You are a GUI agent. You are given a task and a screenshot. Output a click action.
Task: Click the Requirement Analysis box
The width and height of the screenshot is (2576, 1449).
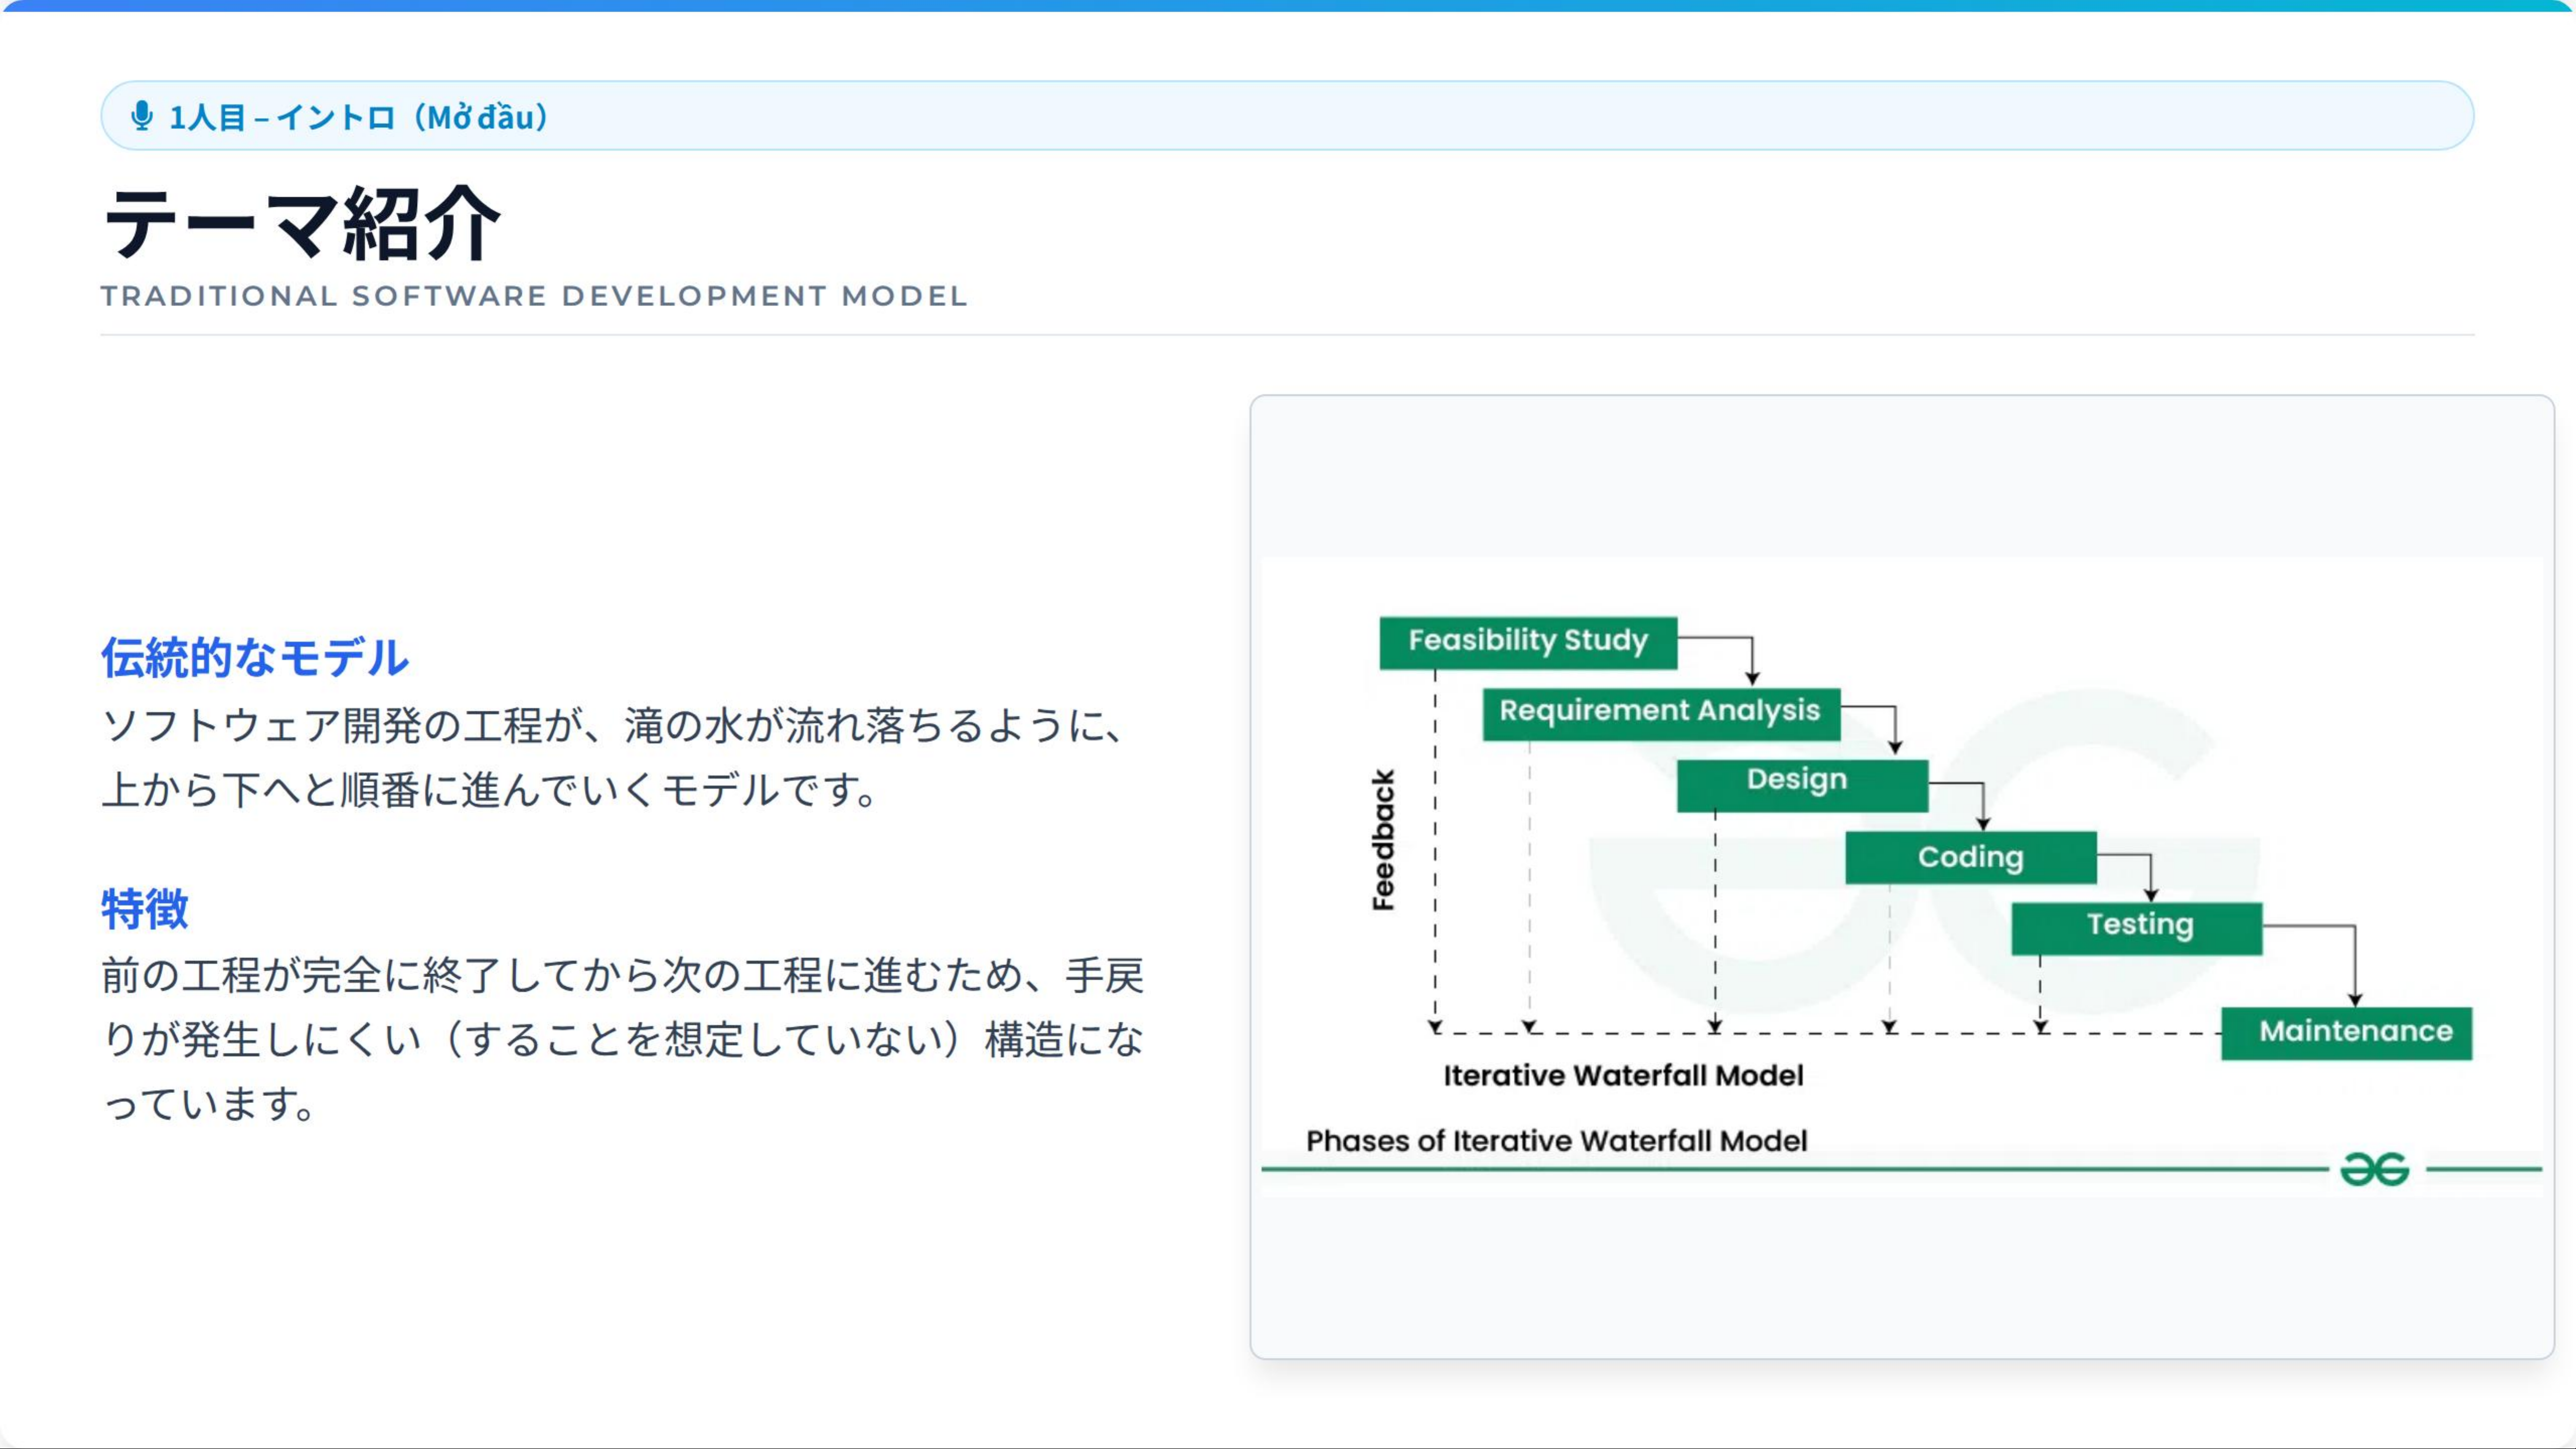click(1660, 712)
